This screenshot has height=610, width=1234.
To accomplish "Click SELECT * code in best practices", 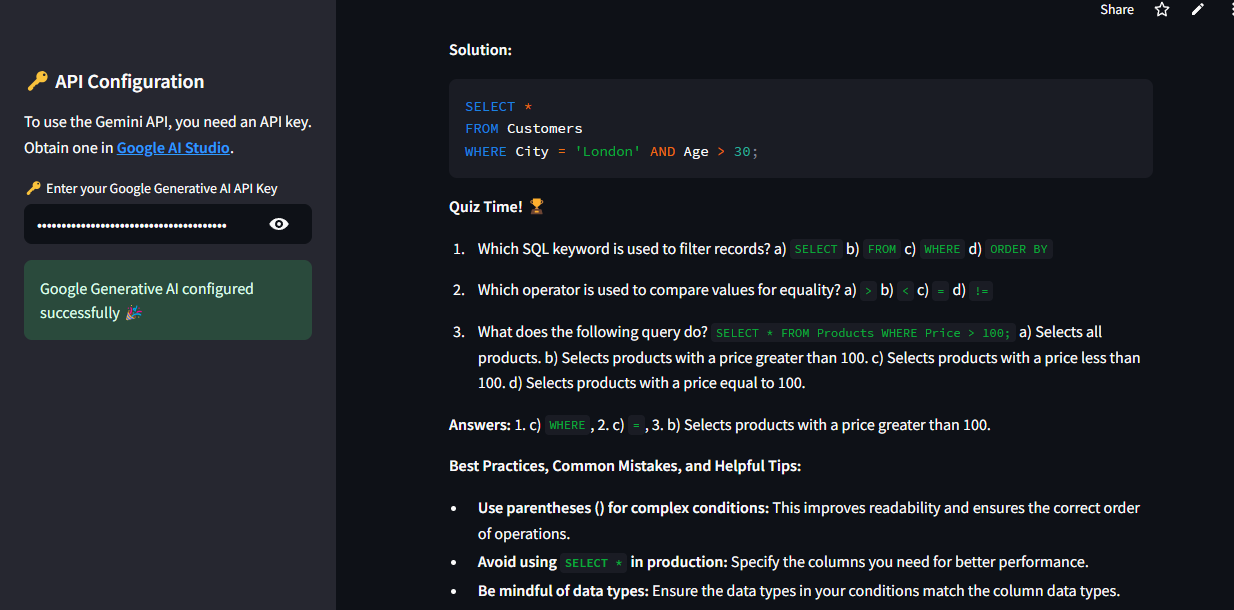I will point(594,563).
